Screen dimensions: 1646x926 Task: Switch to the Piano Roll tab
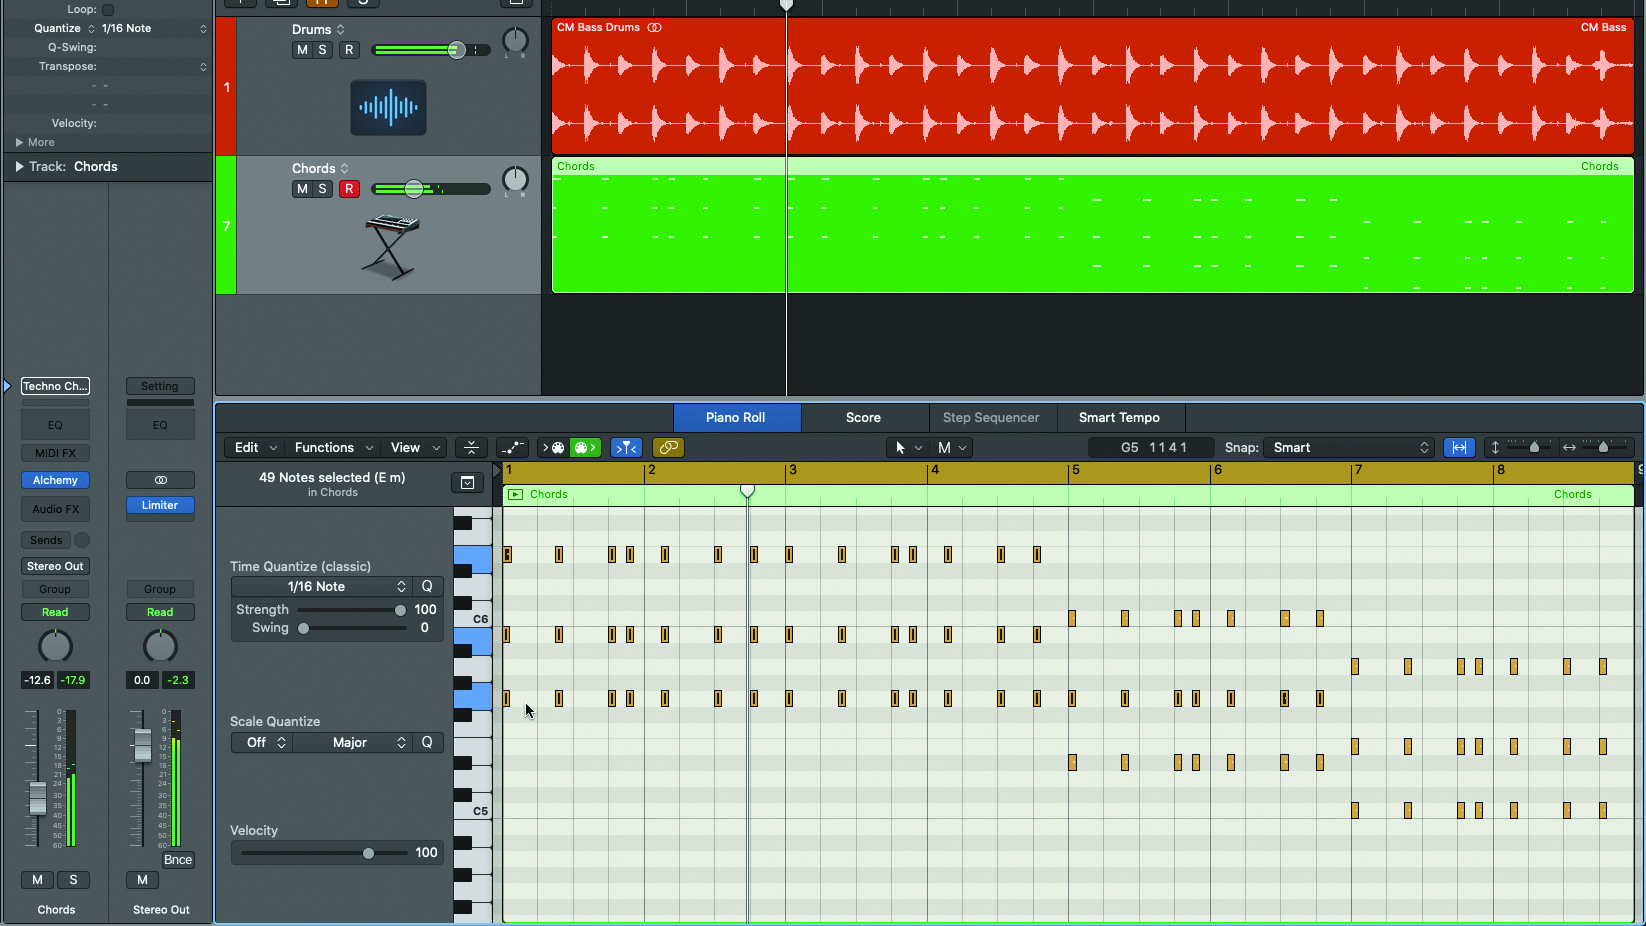point(736,418)
